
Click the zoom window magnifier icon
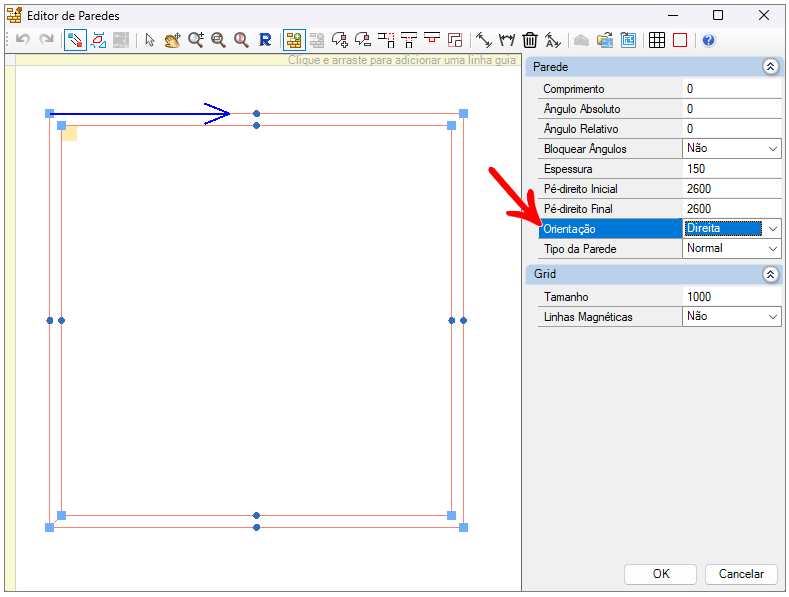click(x=218, y=40)
